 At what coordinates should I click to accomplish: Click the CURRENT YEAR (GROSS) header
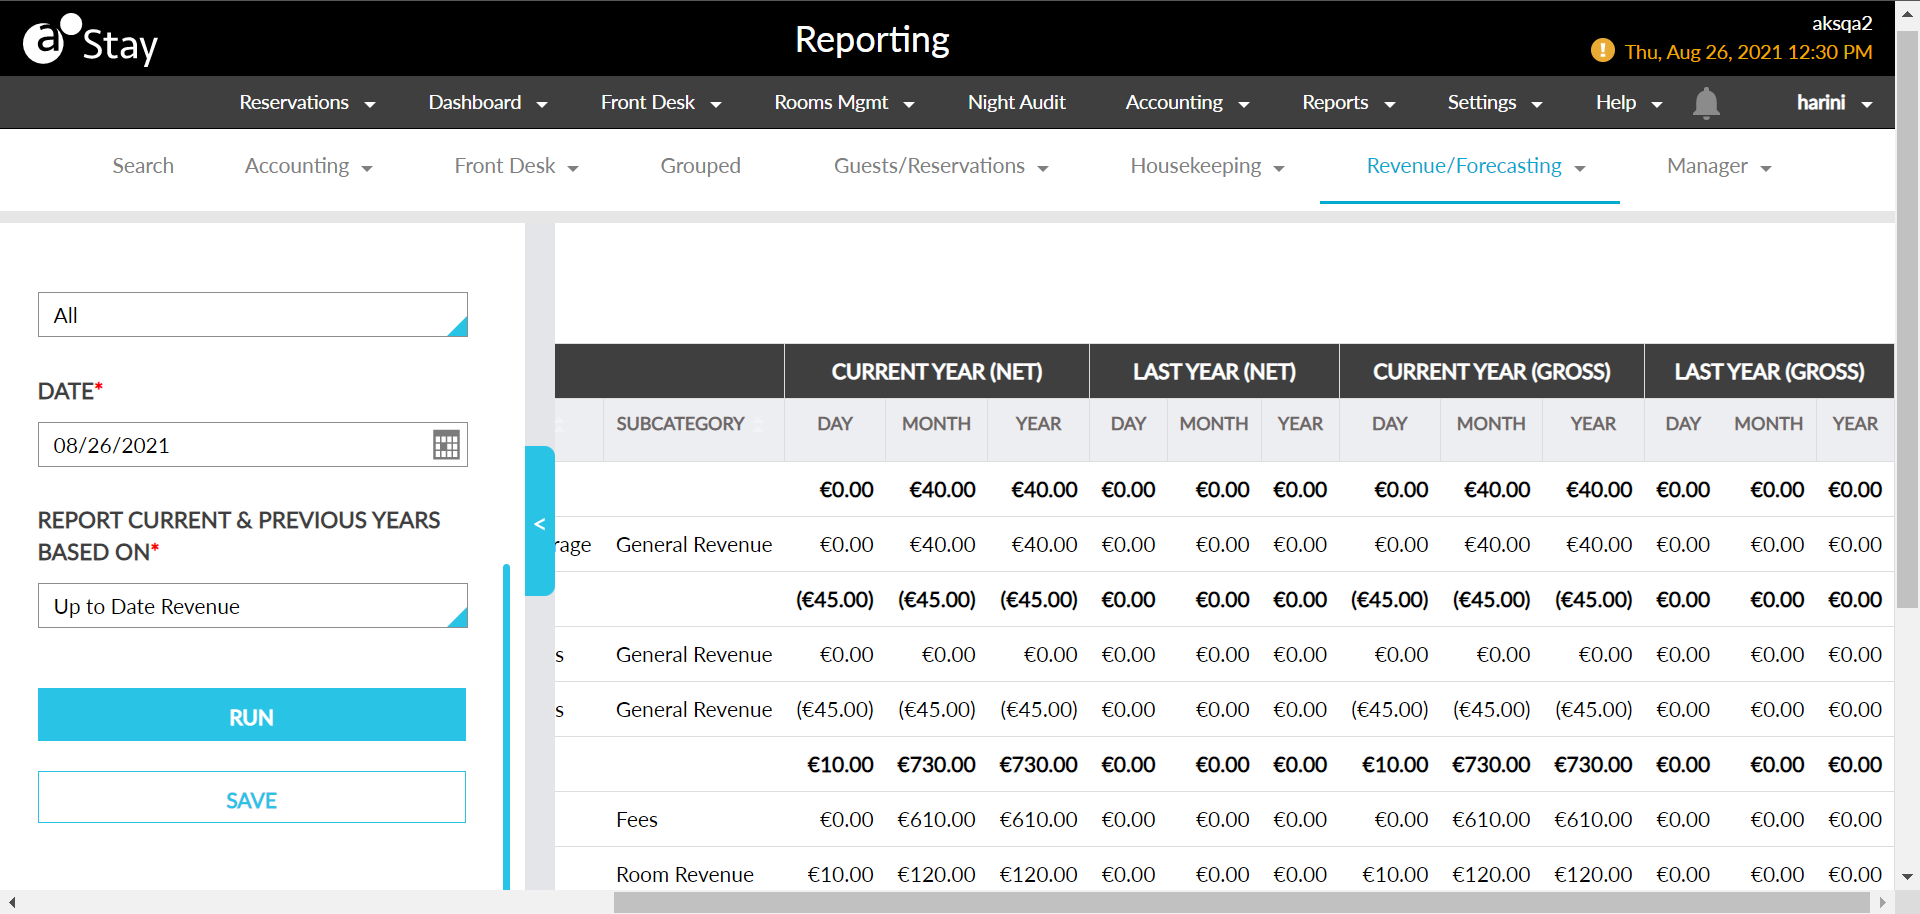(1492, 372)
